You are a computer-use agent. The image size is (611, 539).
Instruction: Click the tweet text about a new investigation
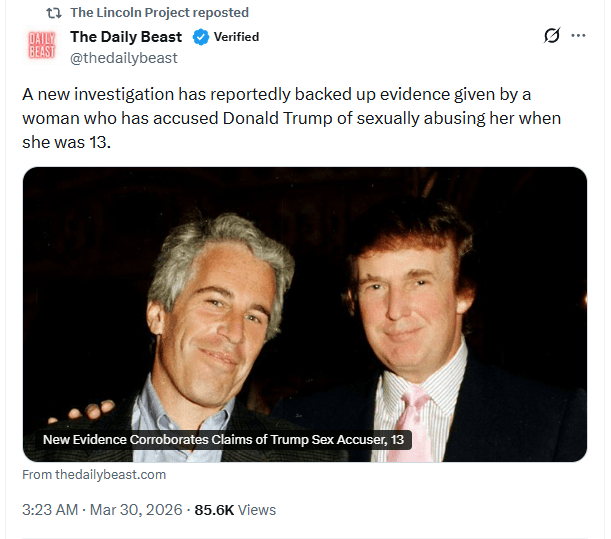[290, 118]
